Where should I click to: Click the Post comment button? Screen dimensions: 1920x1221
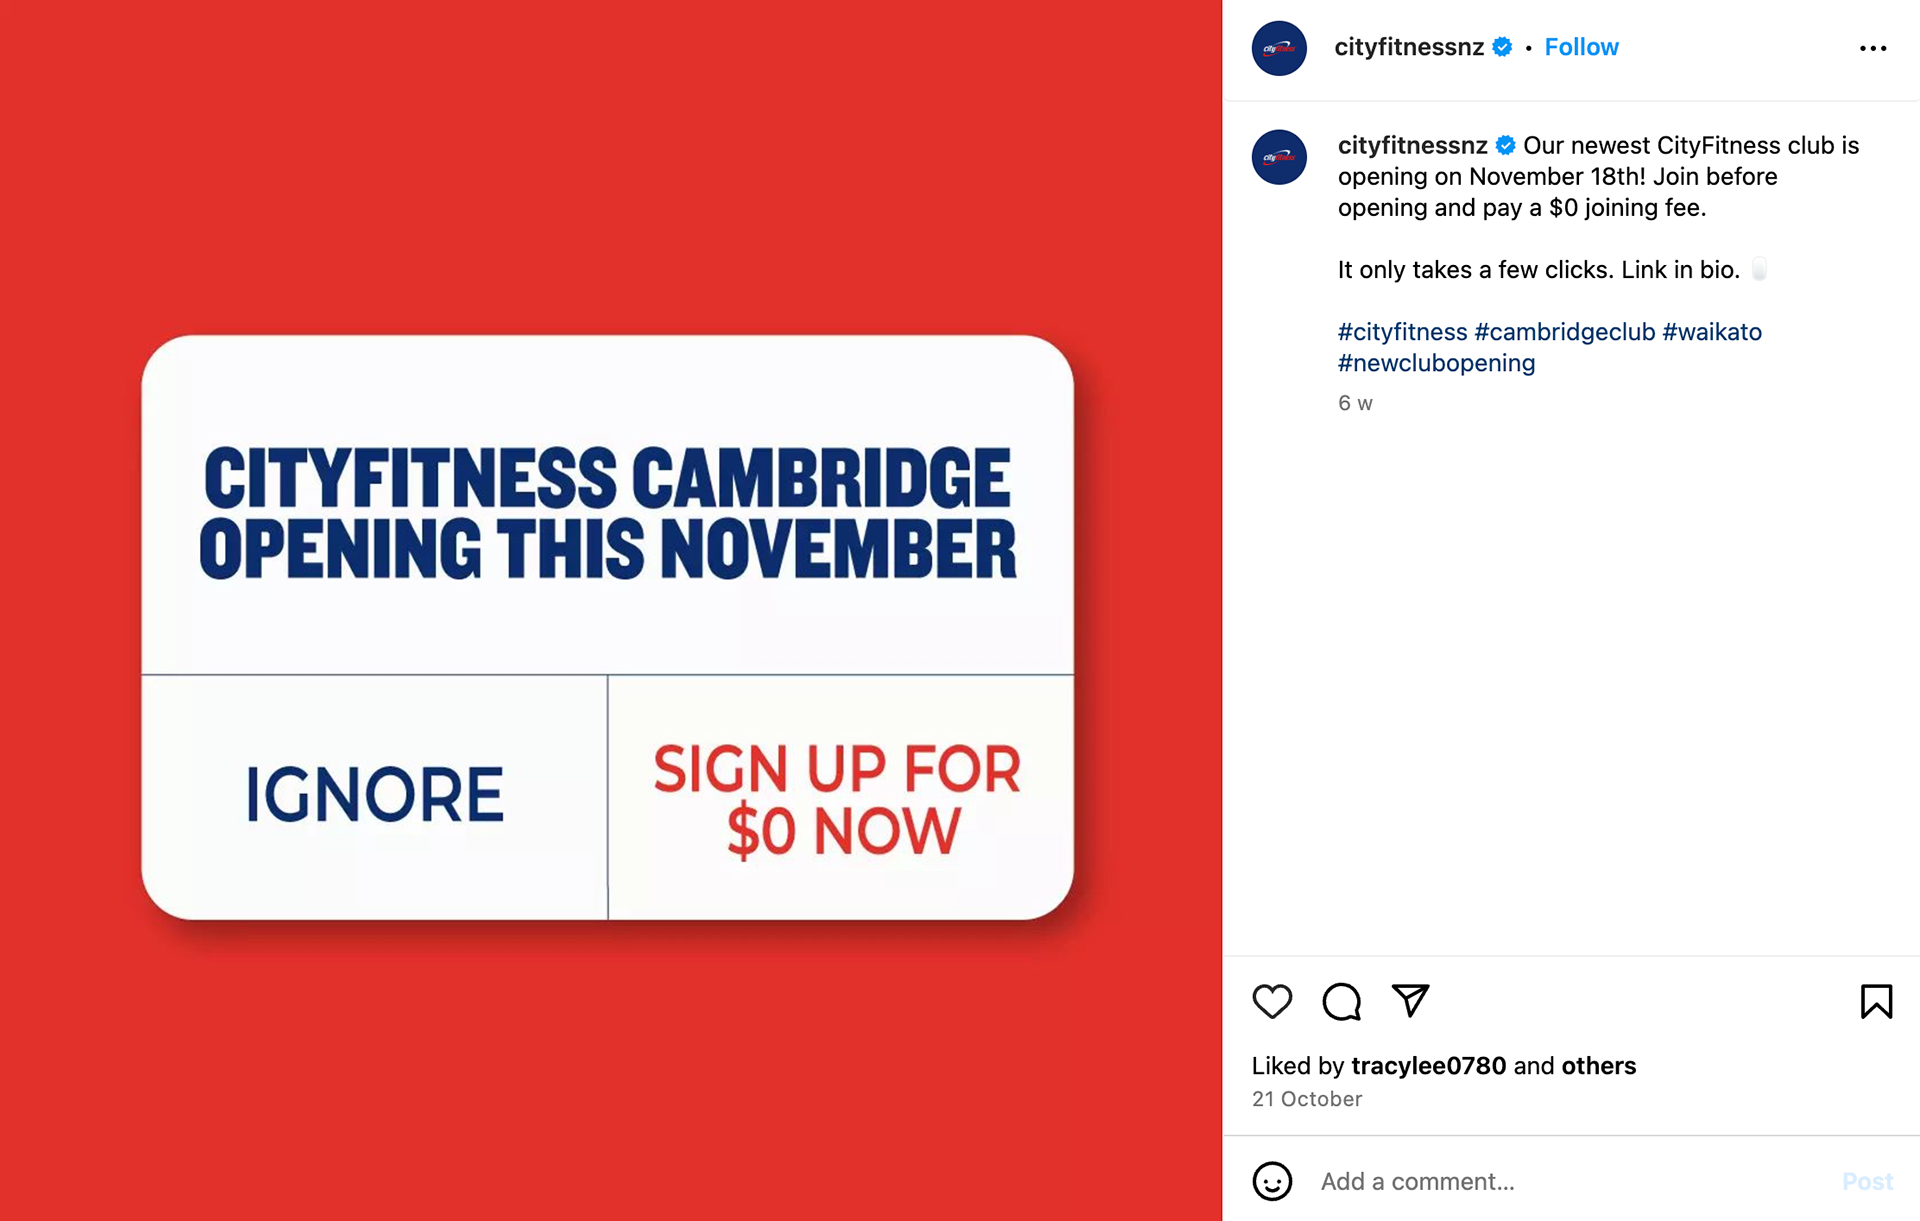click(1867, 1181)
